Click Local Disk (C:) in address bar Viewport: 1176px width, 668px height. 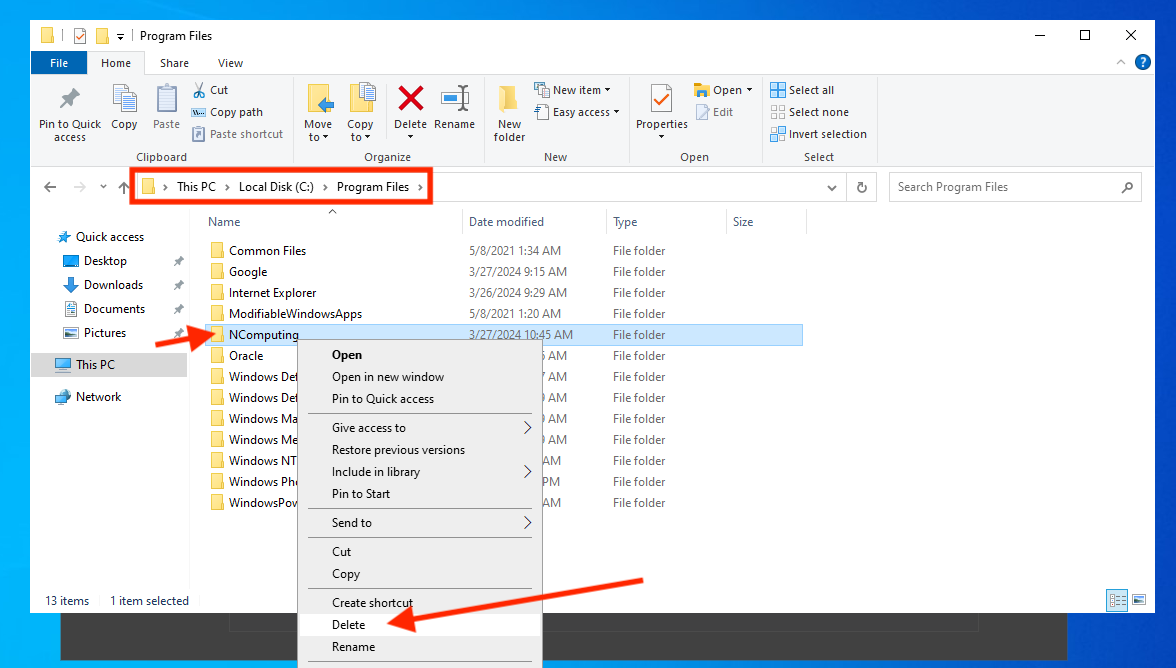[276, 187]
